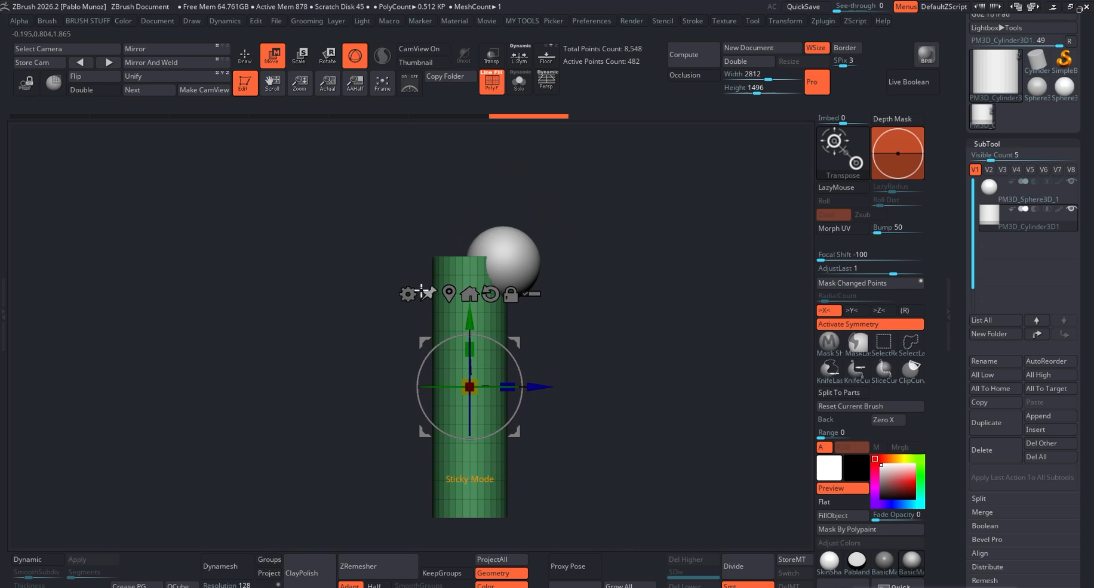Set canvas to AAHalf size

354,83
